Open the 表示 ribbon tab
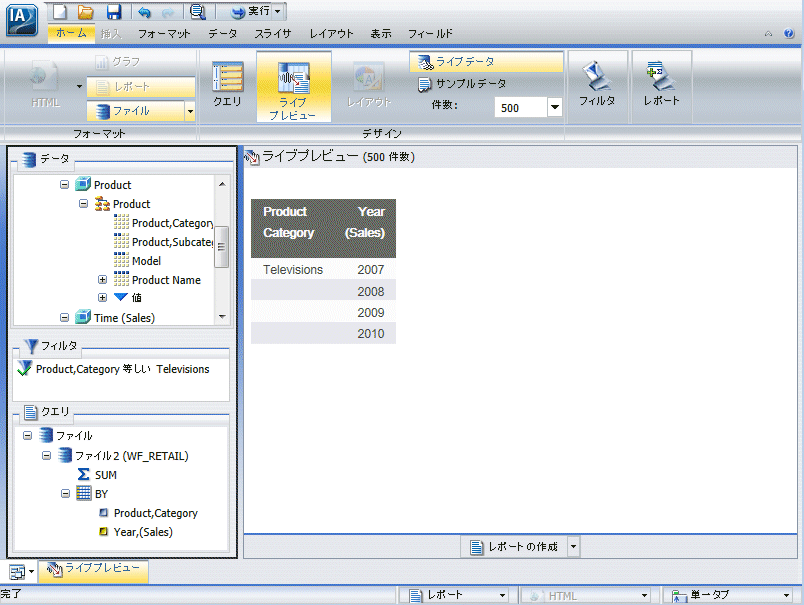The height and width of the screenshot is (605, 804). pos(381,34)
